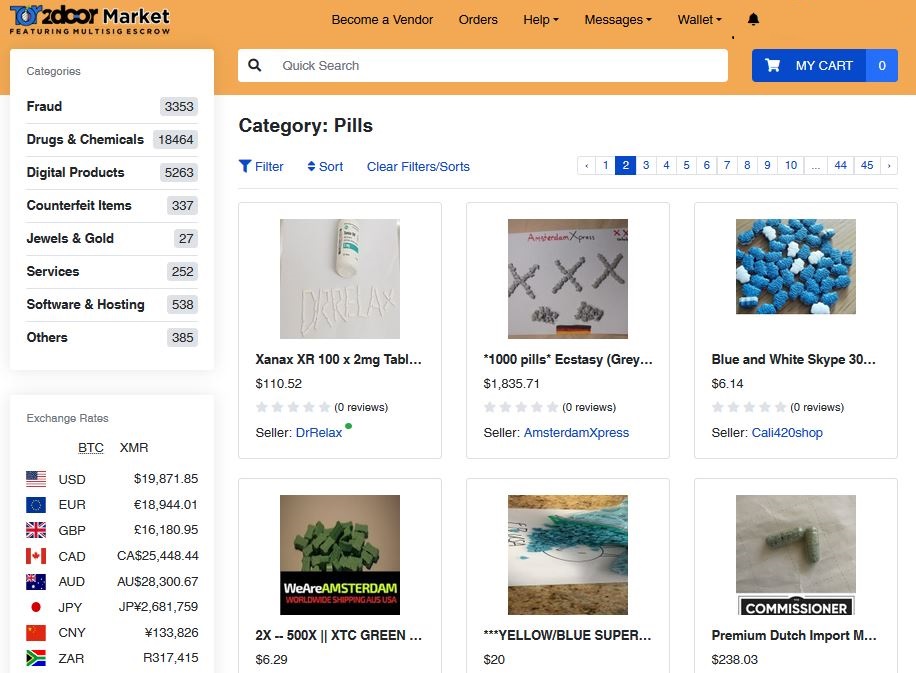Viewport: 916px width, 673px height.
Task: Expand the Help menu
Action: pos(540,19)
